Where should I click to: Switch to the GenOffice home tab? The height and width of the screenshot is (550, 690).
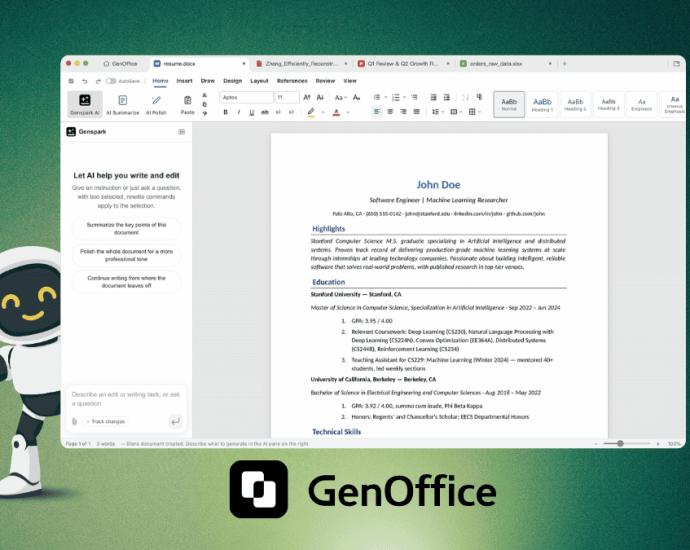tap(121, 64)
